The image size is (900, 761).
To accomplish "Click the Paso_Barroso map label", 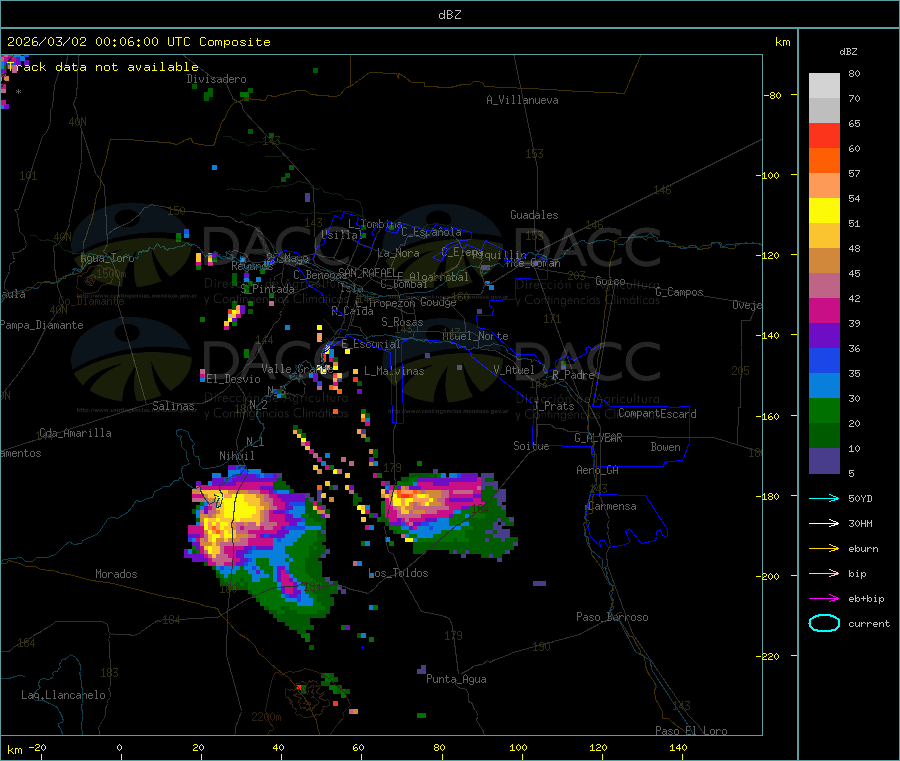I will 612,617.
